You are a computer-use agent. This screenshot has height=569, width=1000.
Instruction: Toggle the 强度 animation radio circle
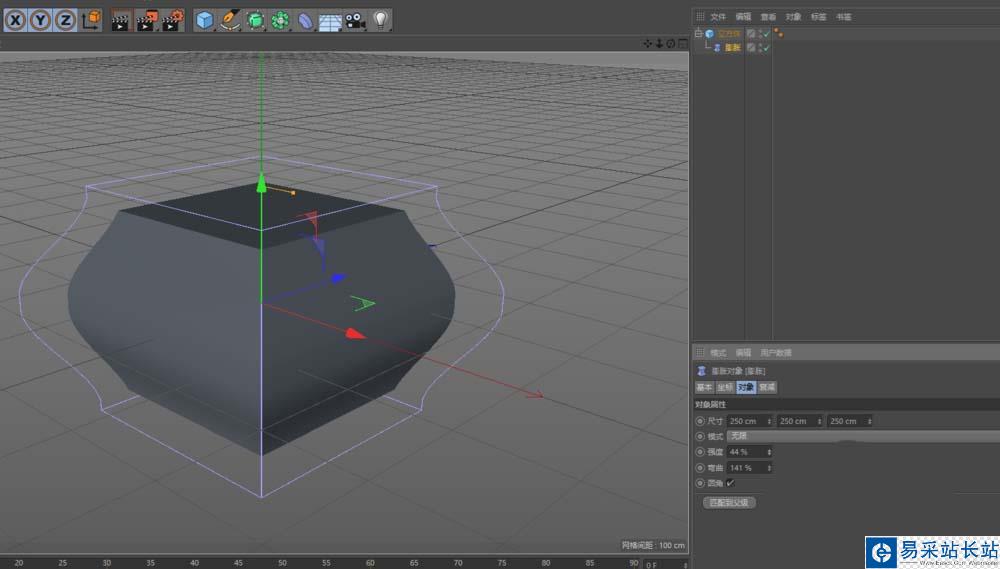699,452
